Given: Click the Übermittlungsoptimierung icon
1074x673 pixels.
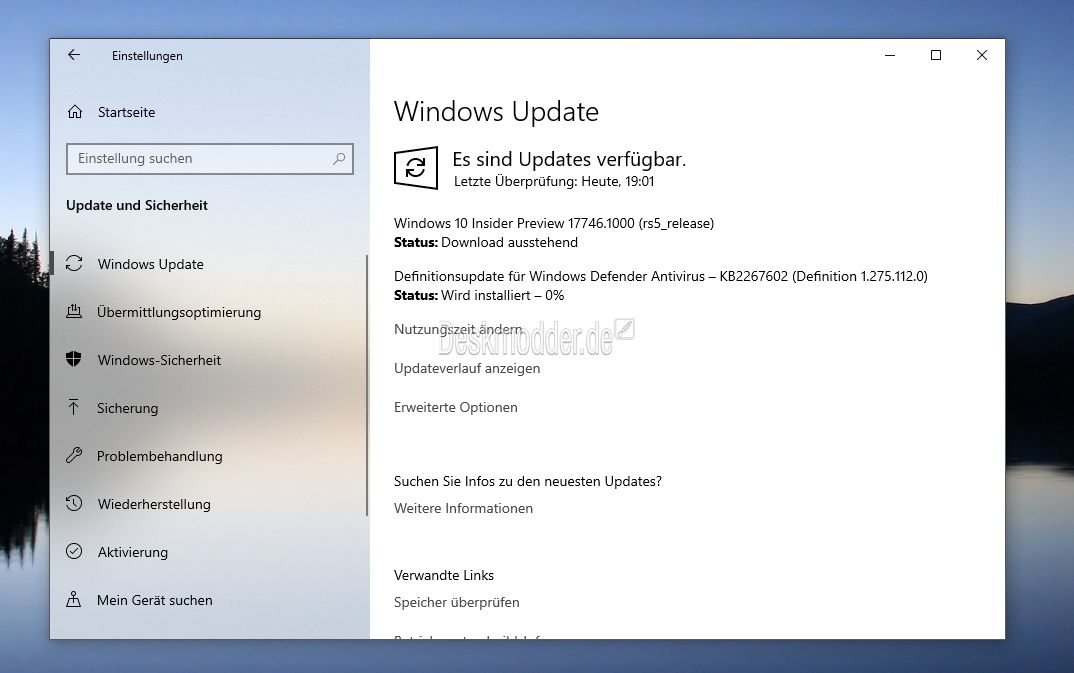Looking at the screenshot, I should 74,312.
